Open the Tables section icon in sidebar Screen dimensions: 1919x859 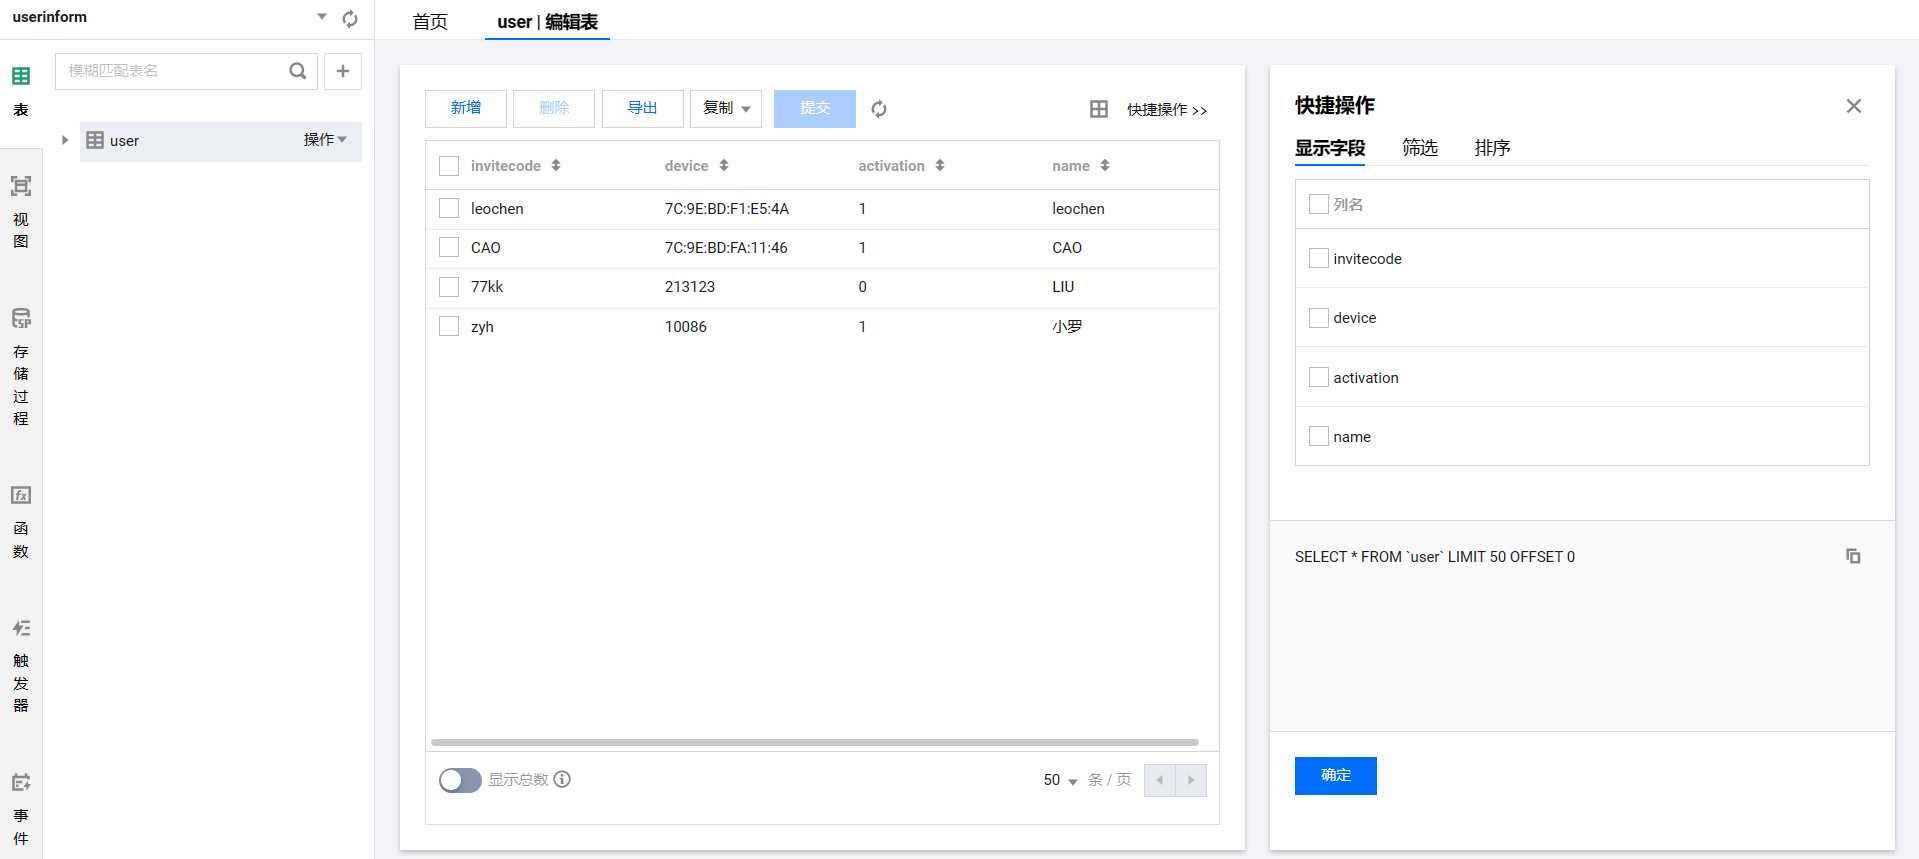click(21, 76)
